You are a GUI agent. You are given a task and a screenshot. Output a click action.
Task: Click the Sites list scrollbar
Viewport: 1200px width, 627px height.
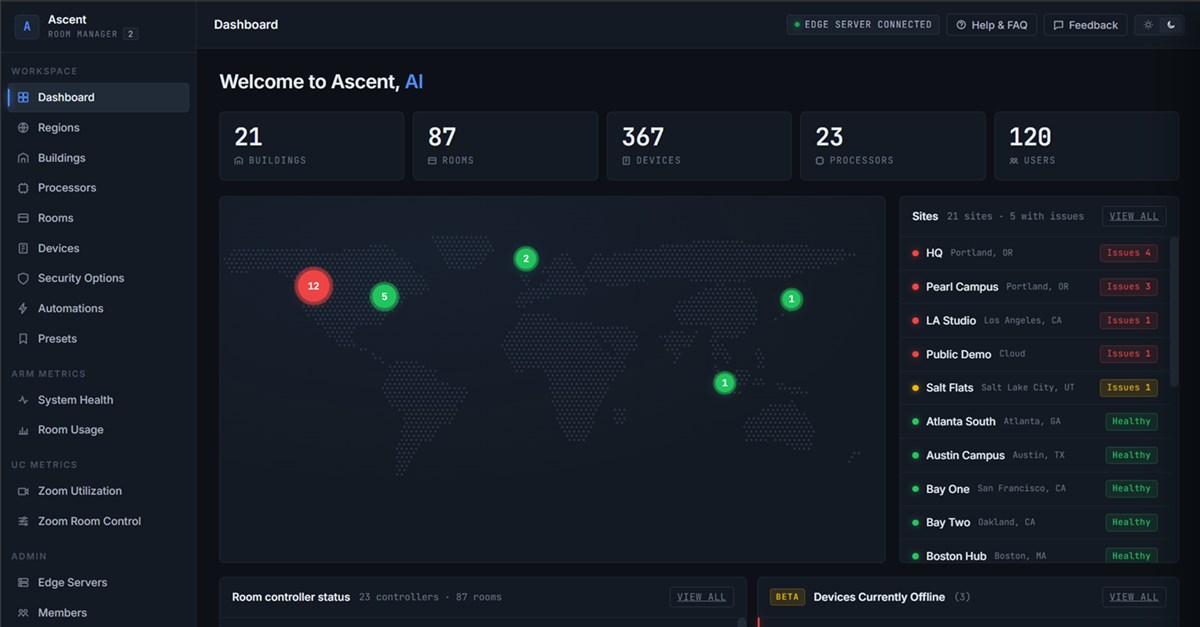tap(1174, 312)
